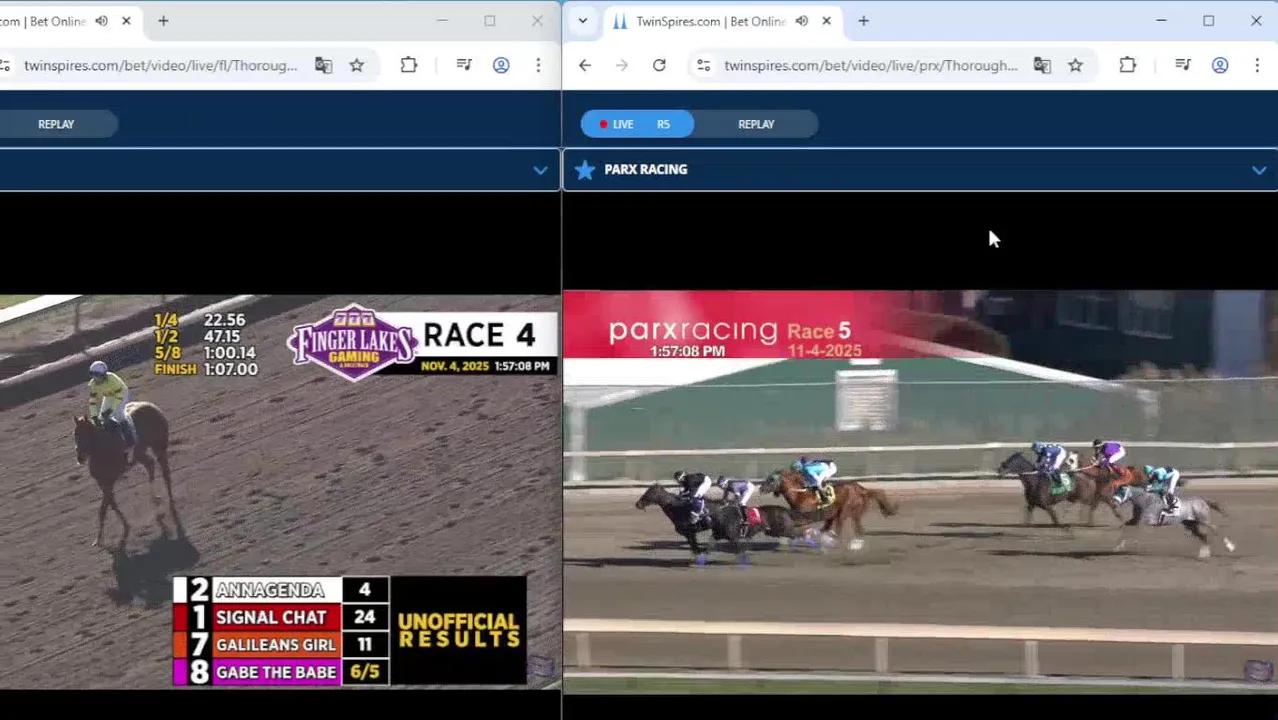Reload the Parx racing page
The width and height of the screenshot is (1278, 720).
659,65
